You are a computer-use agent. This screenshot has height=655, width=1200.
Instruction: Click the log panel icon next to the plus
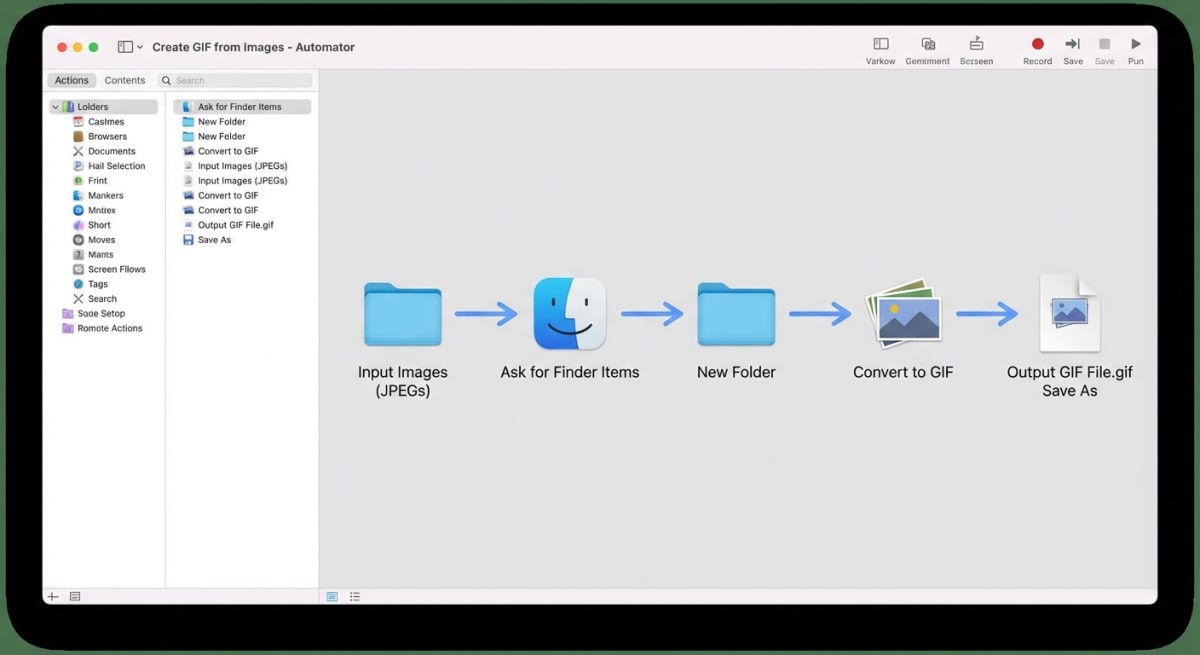[75, 596]
